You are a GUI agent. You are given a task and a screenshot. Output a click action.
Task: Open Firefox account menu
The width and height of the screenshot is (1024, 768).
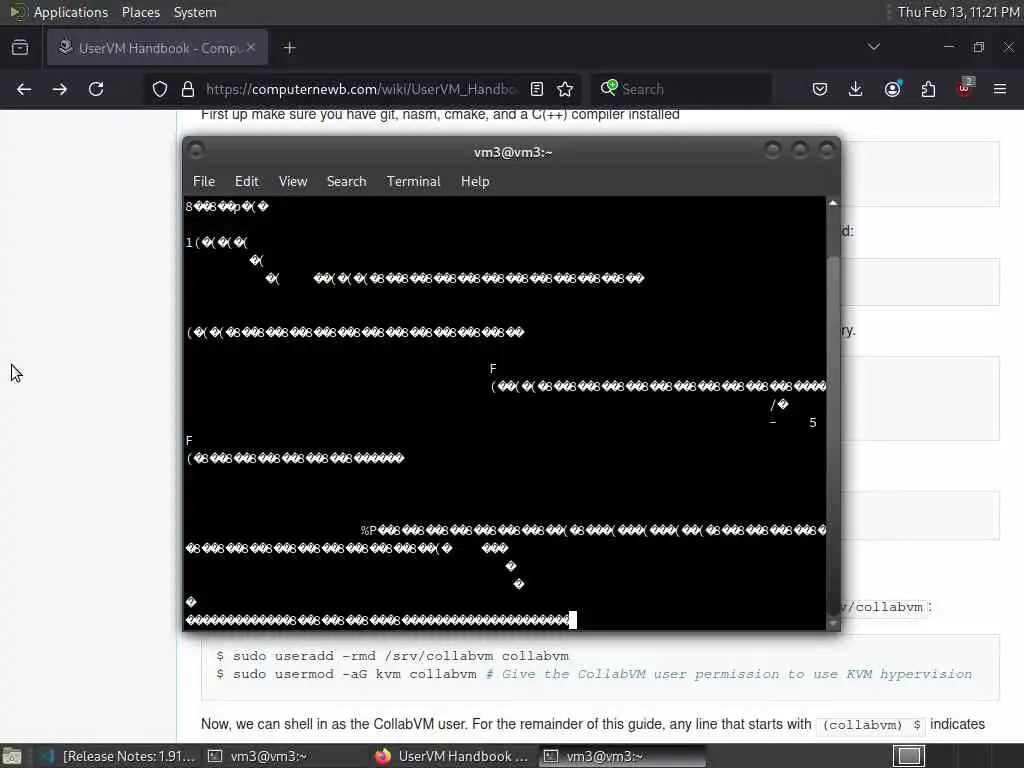[892, 89]
